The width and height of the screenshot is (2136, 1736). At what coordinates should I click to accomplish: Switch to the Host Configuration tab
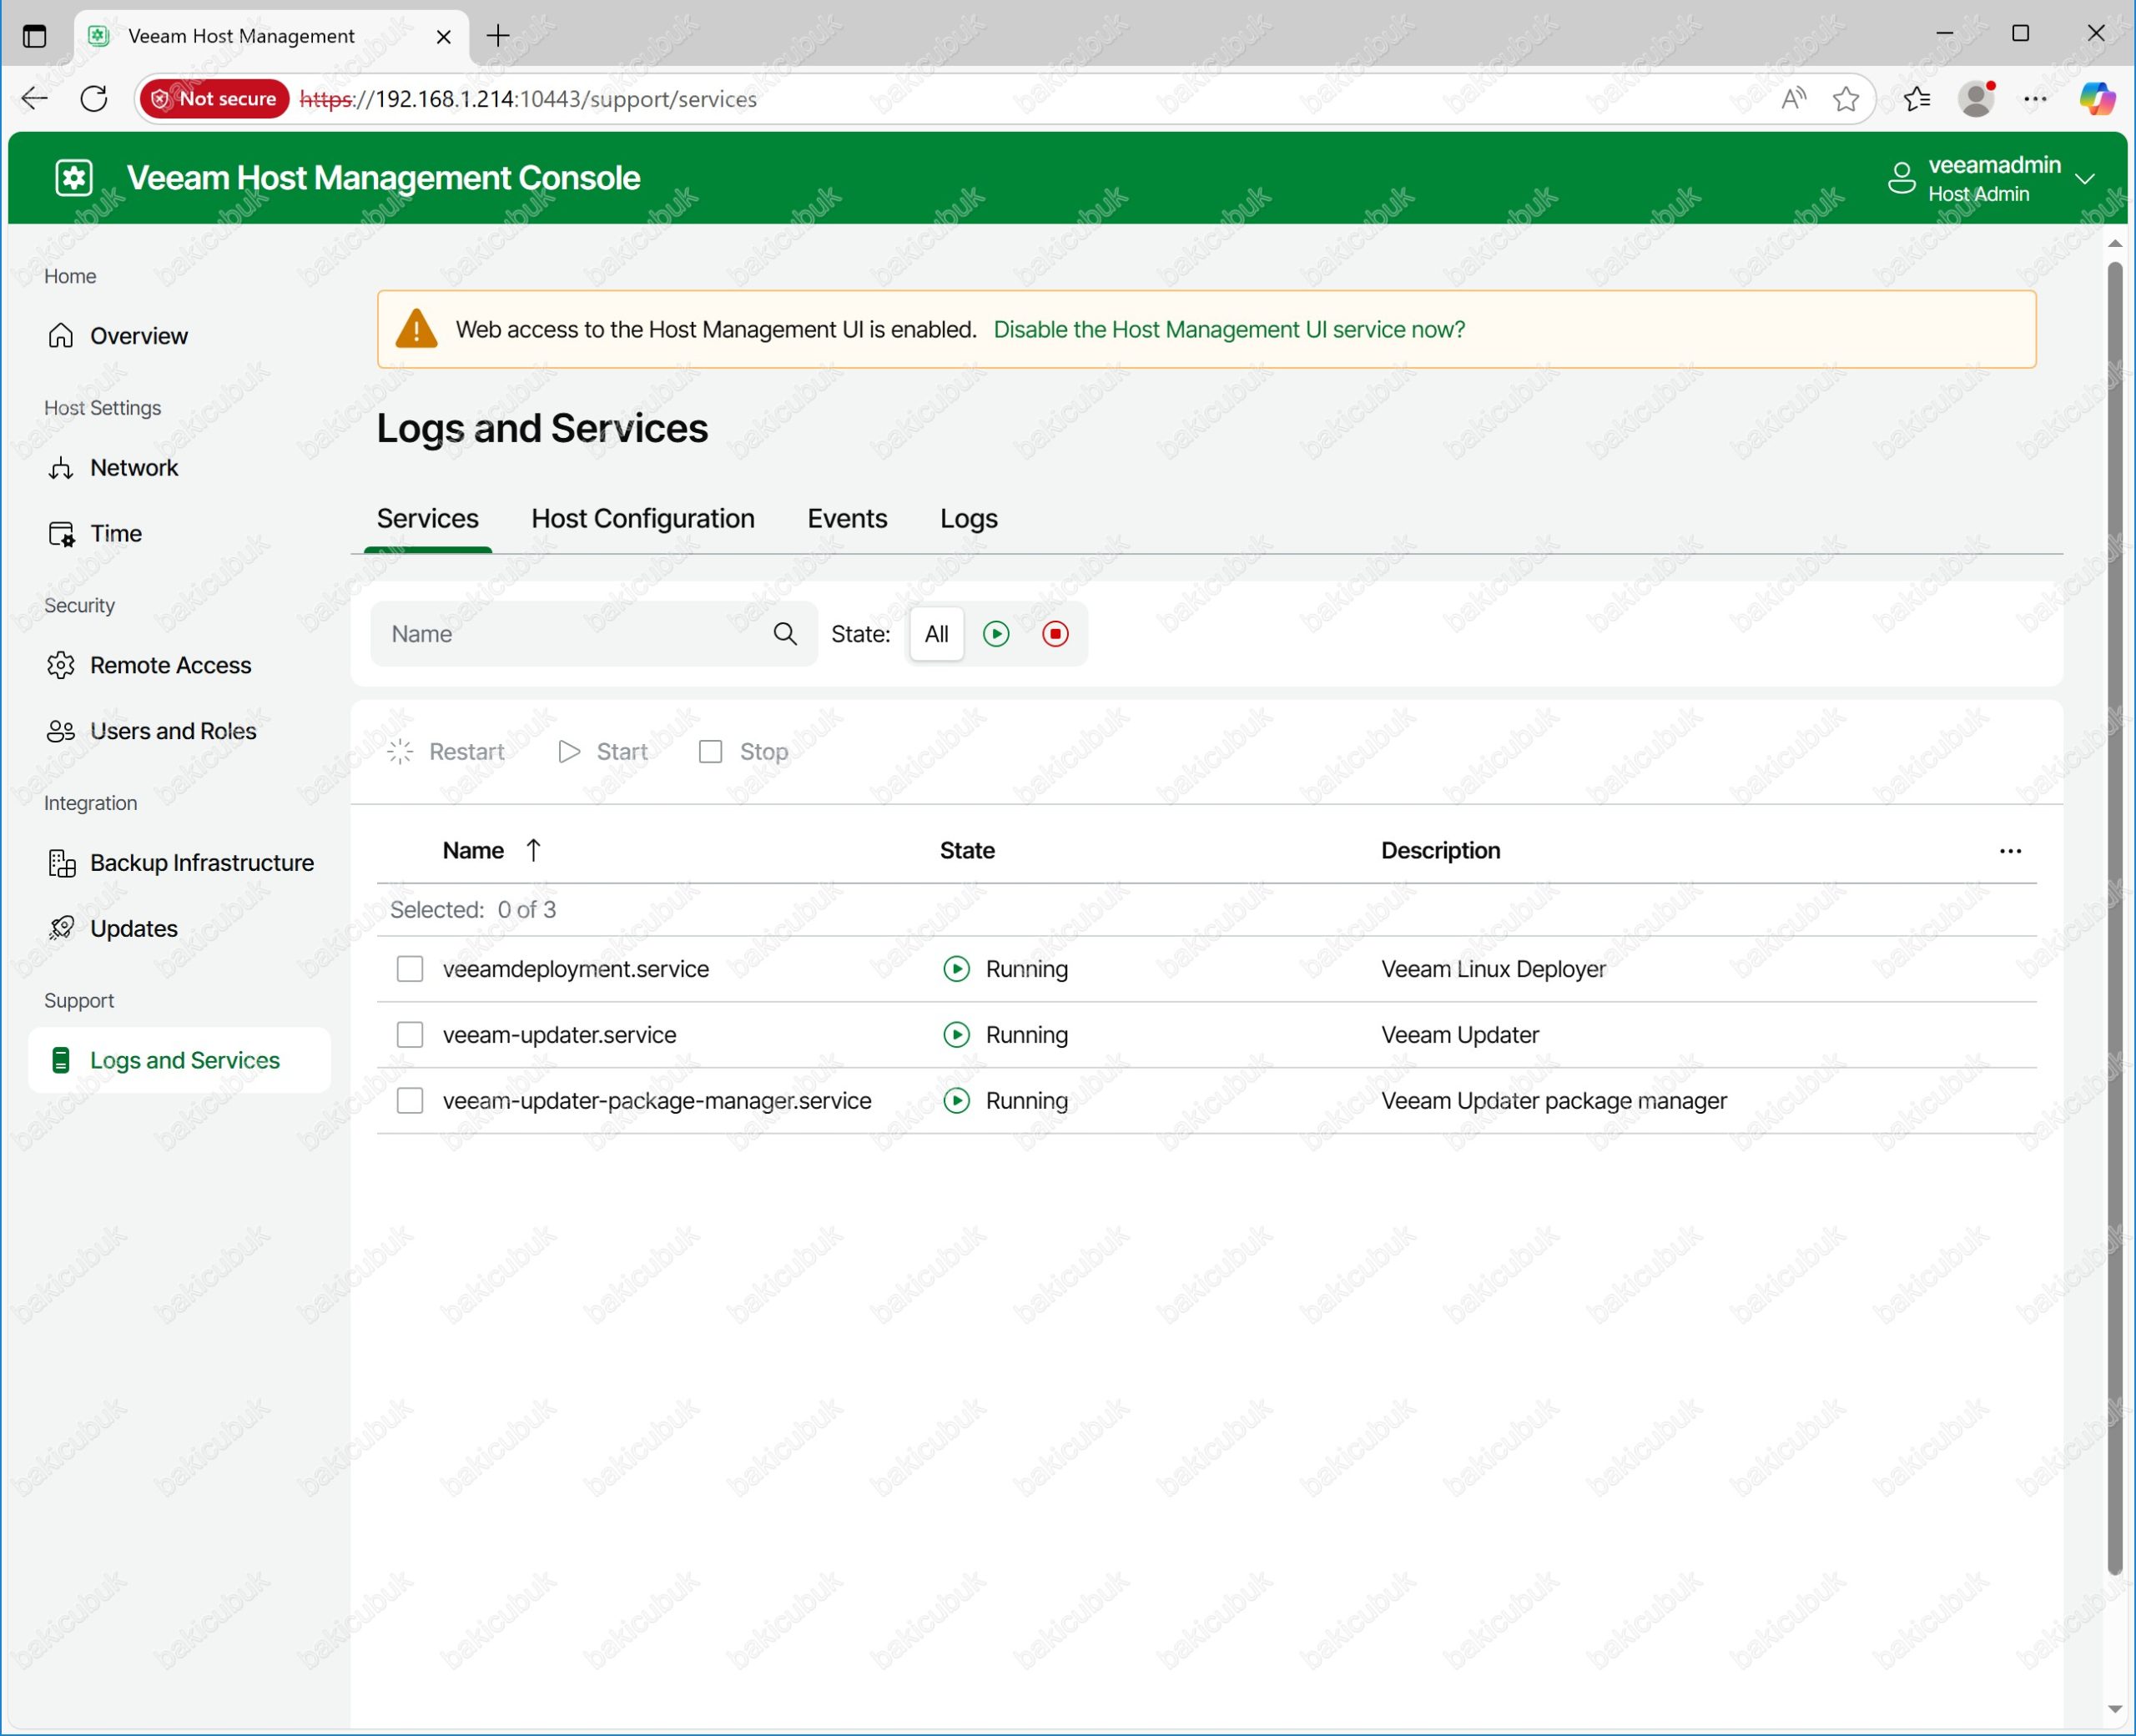[x=643, y=519]
